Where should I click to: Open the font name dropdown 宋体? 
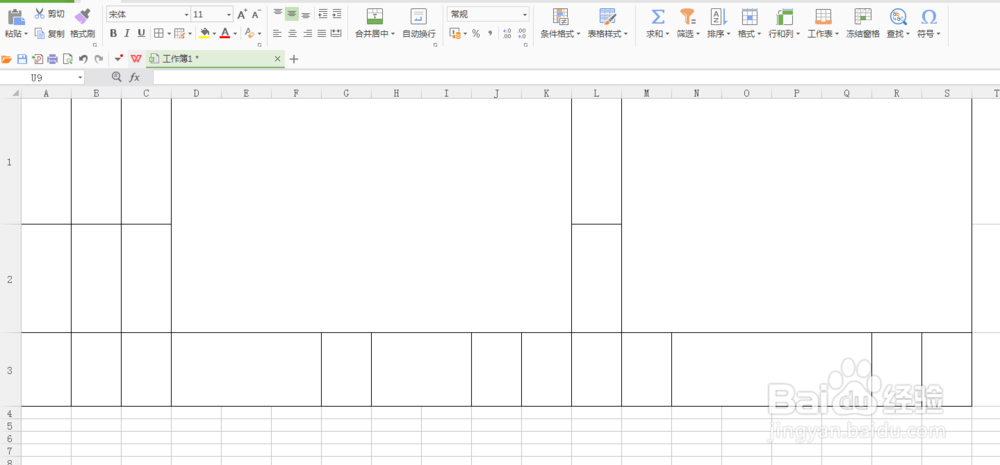(148, 14)
